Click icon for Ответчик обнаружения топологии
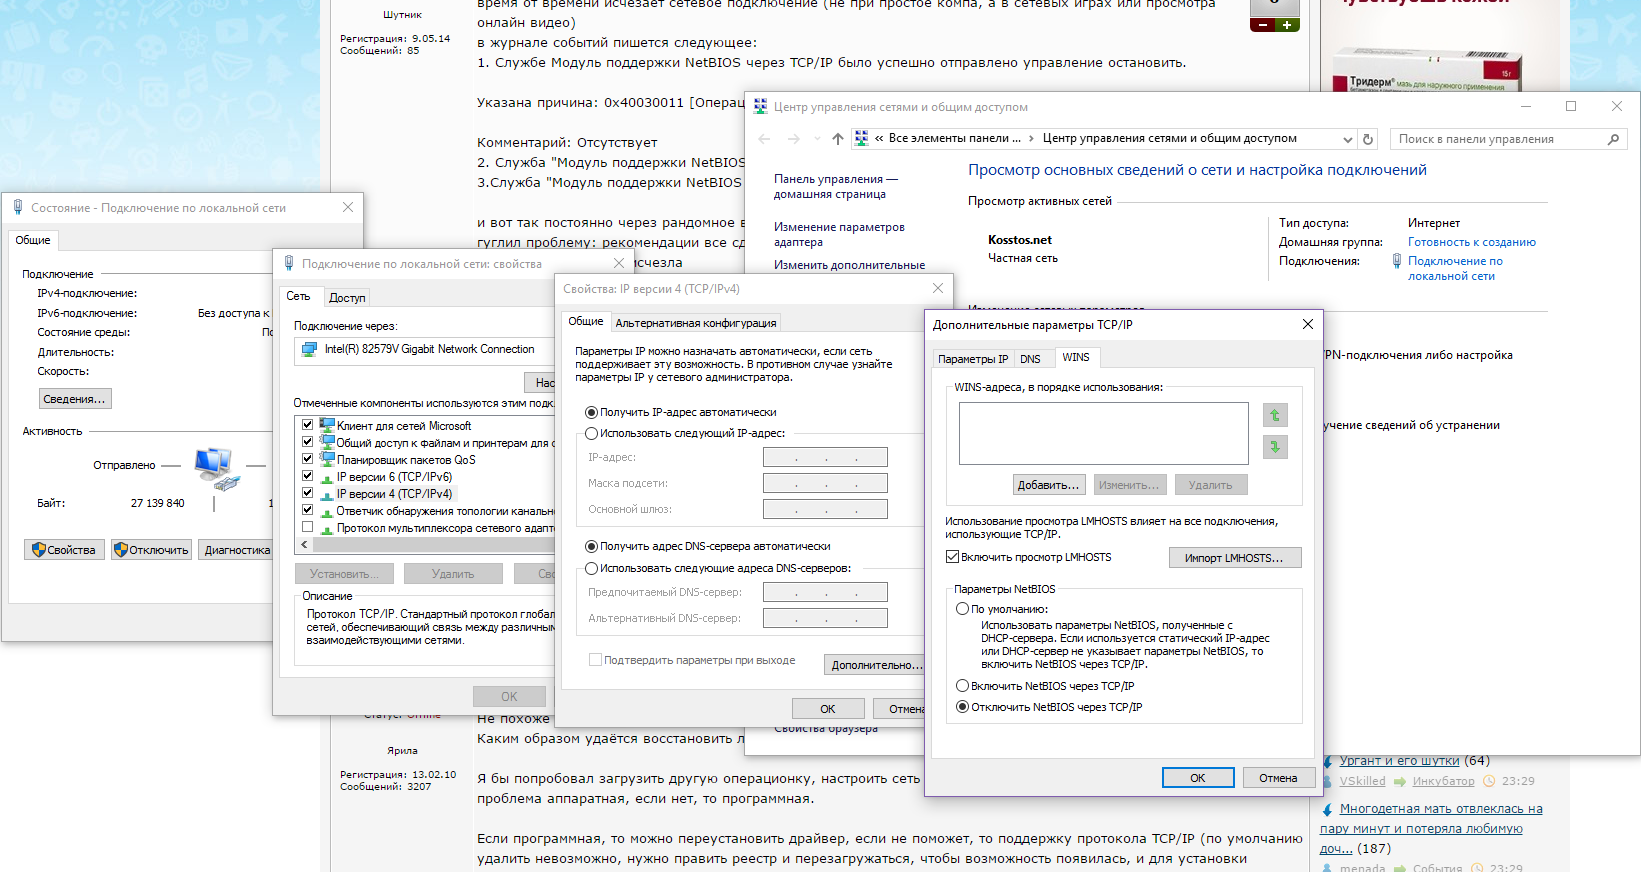The image size is (1641, 872). tap(326, 511)
